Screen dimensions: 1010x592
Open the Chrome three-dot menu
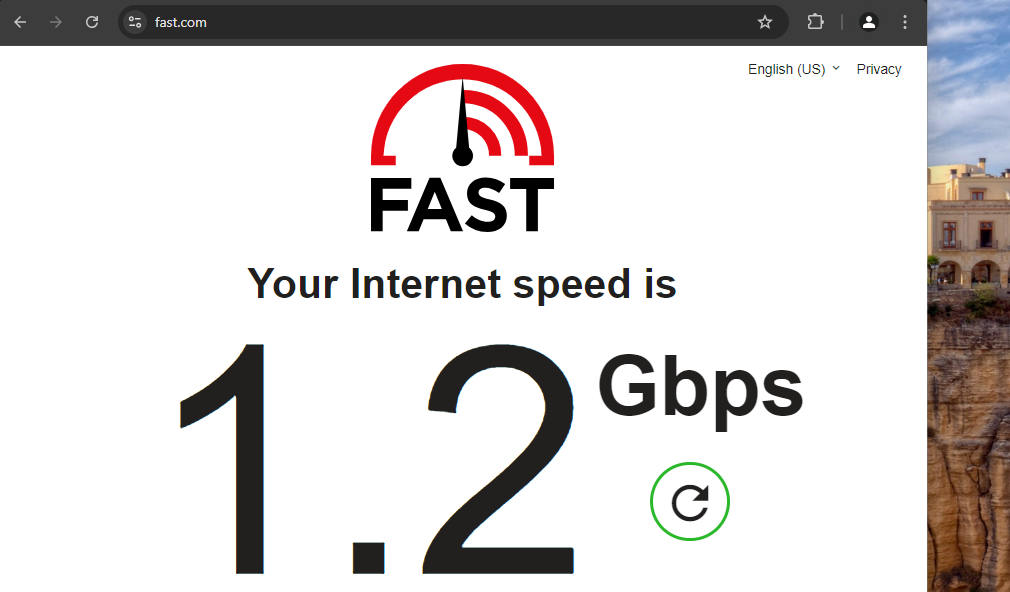click(x=905, y=23)
